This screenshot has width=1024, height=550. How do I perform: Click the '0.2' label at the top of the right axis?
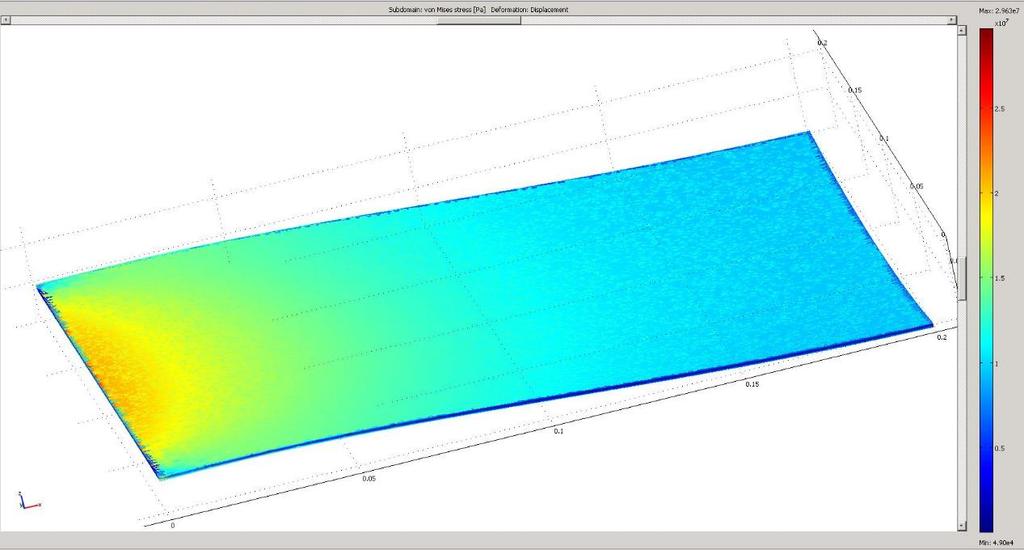(822, 43)
